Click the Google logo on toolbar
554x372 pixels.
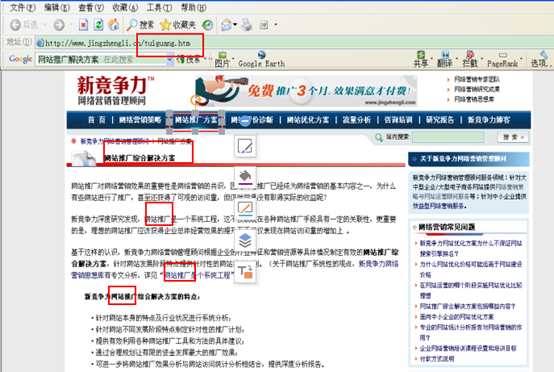pyautogui.click(x=20, y=59)
